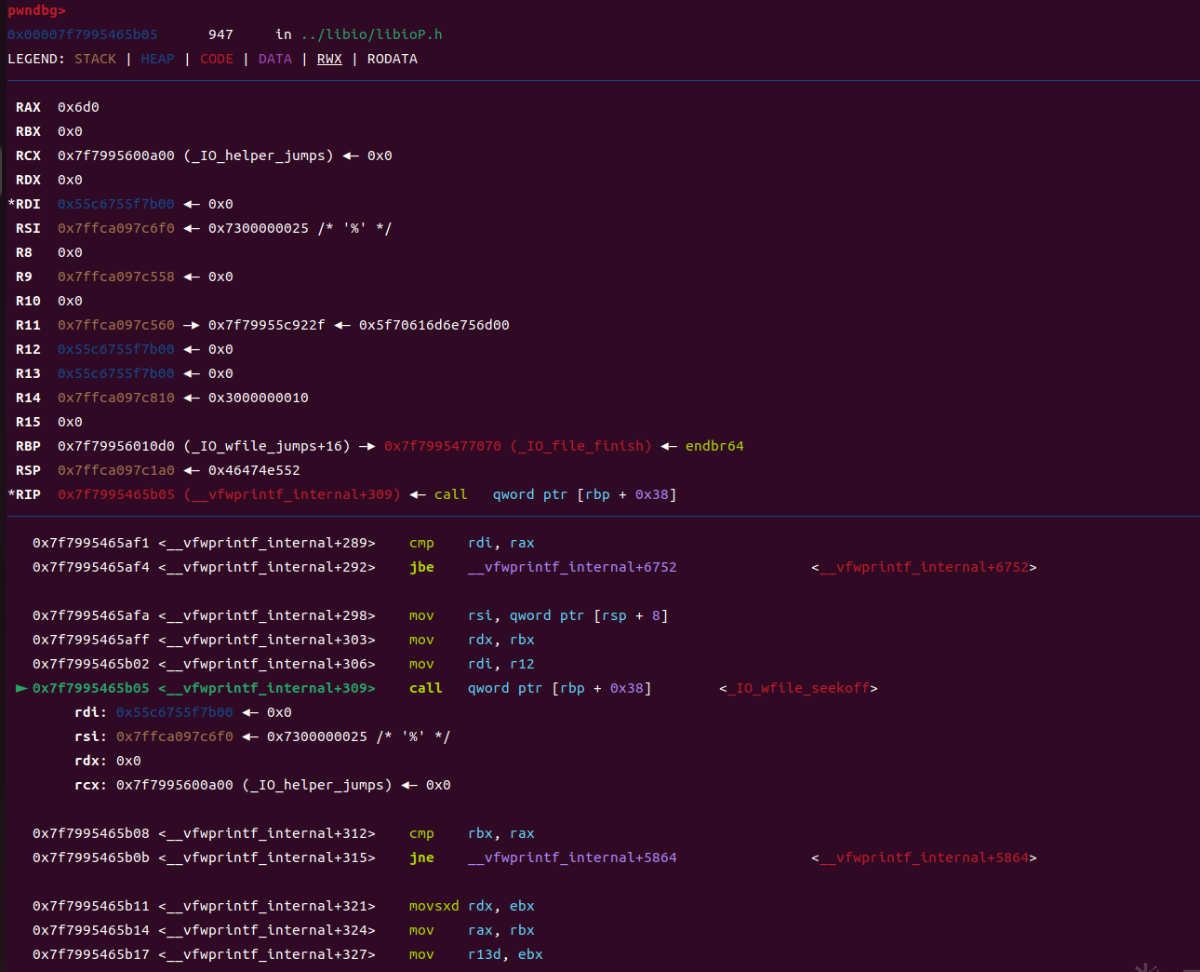Select the HEAP label in the legend
Screen dimensions: 1200x972
point(157,59)
